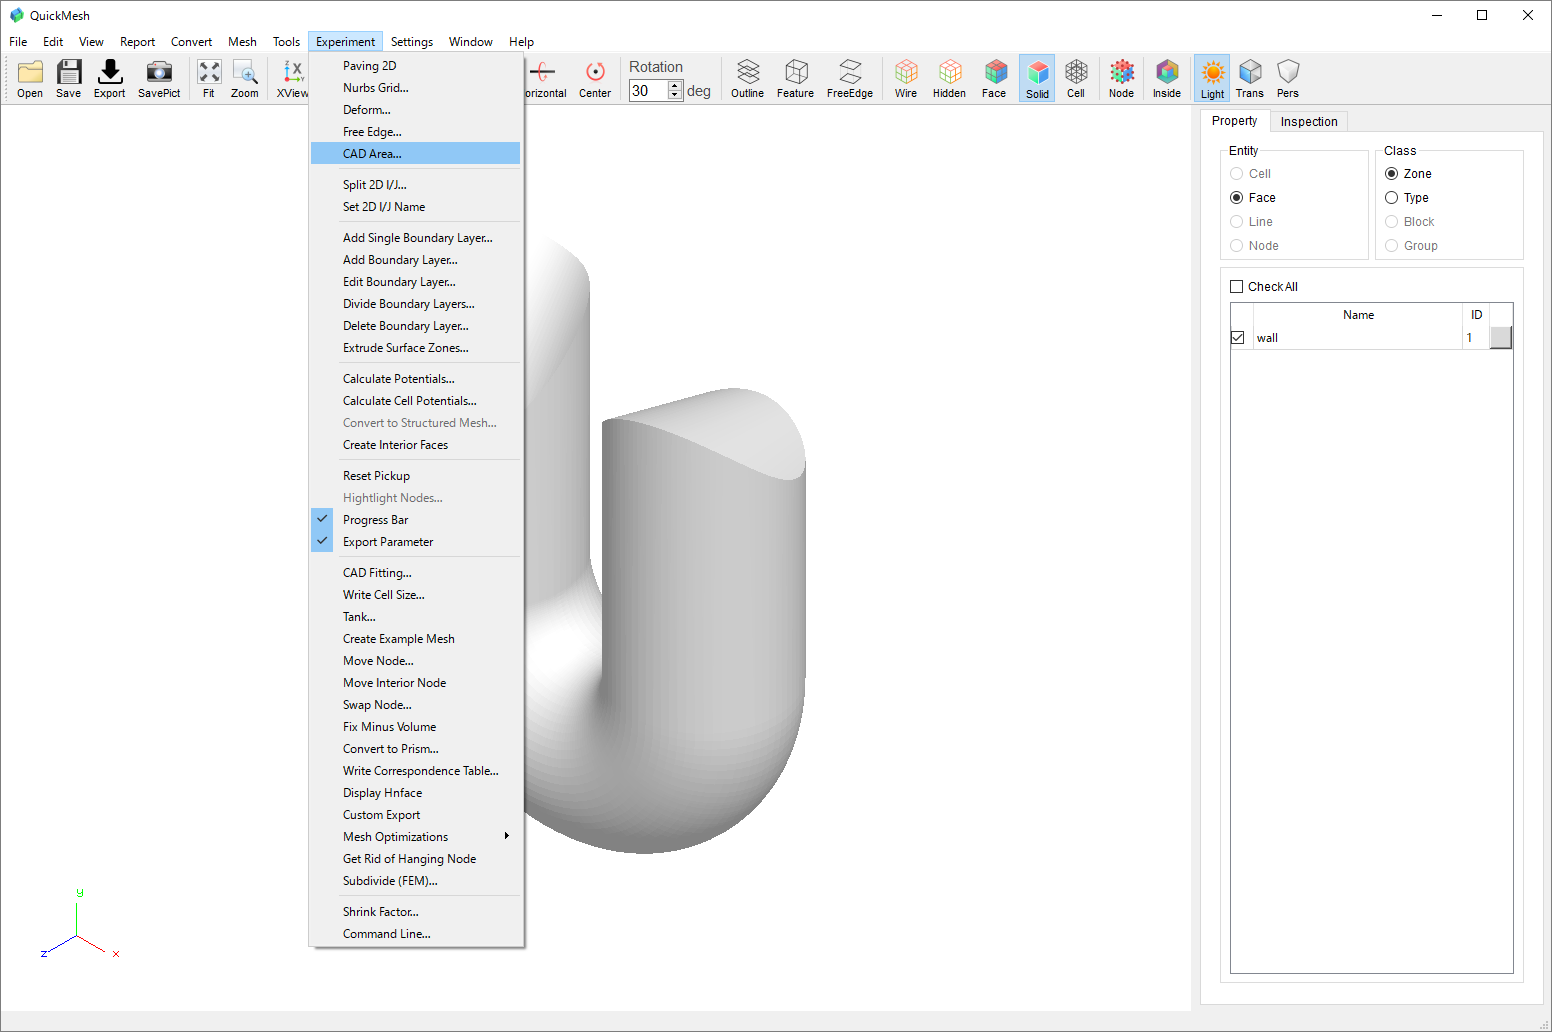Toggle Pers perspective icon
Image resolution: width=1552 pixels, height=1032 pixels.
tap(1288, 78)
